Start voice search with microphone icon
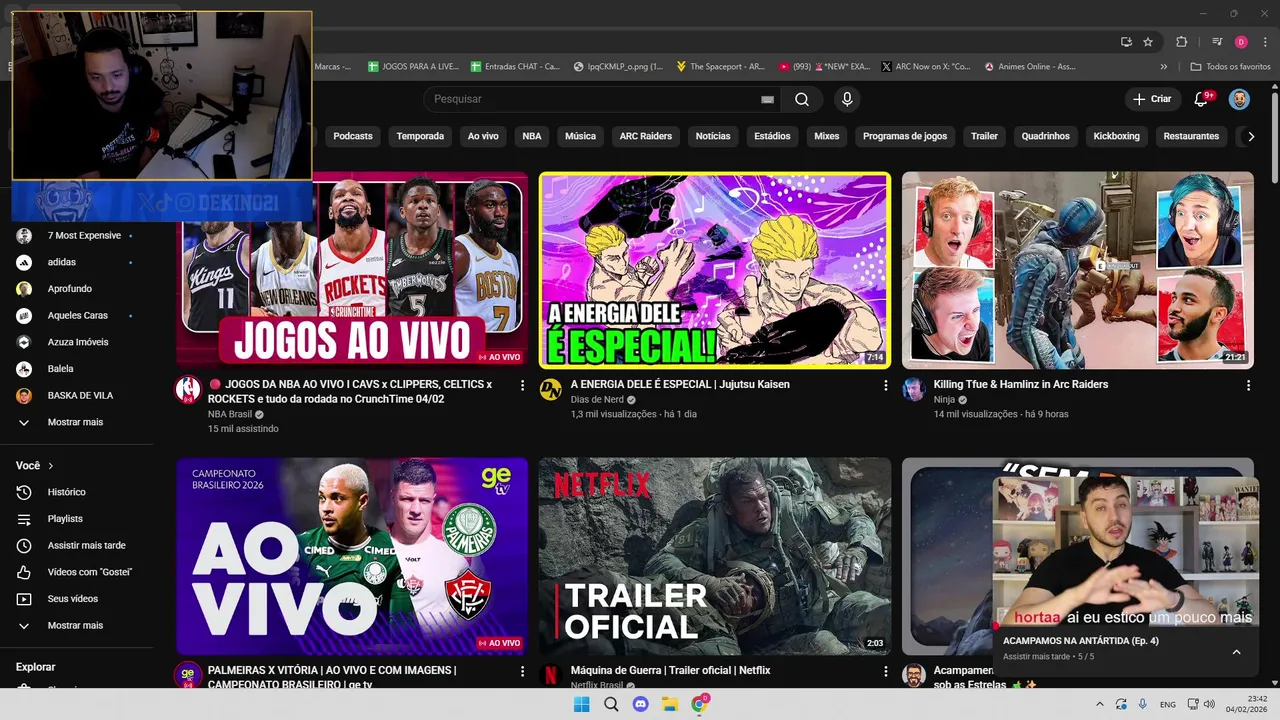 [x=847, y=99]
